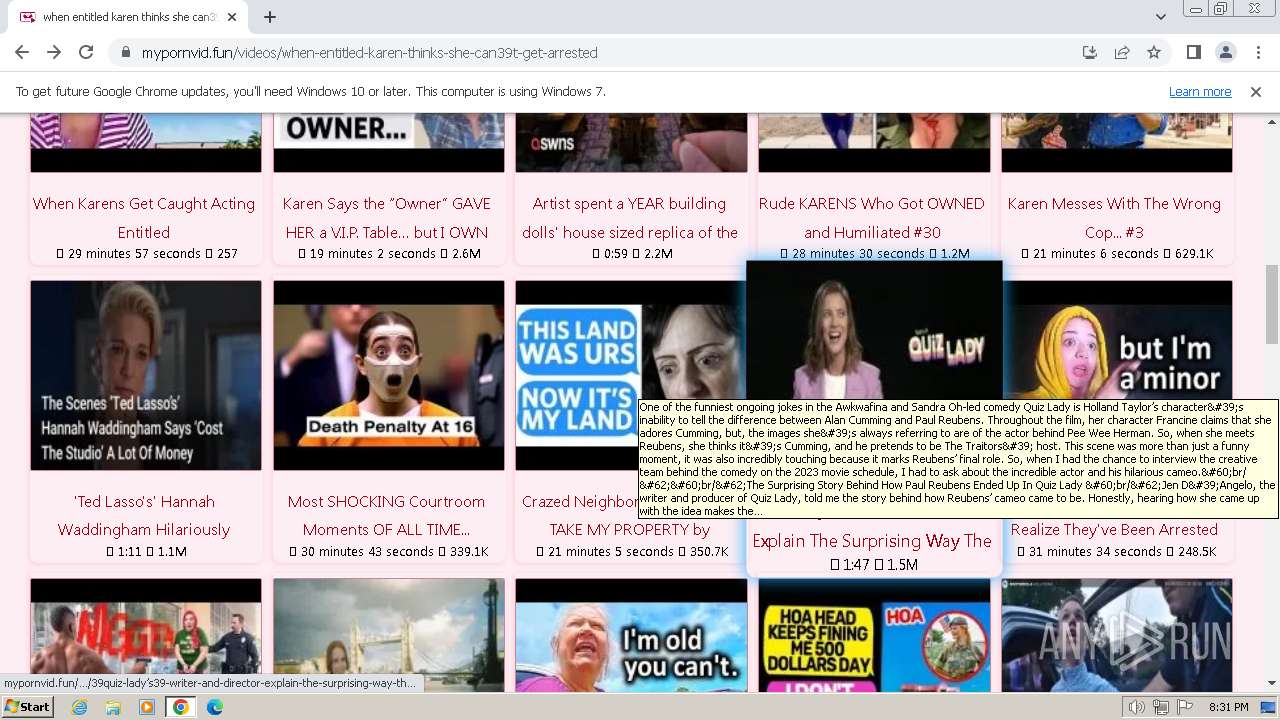Viewport: 1280px width, 720px height.
Task: Bookmark this page with star
Action: (x=1154, y=52)
